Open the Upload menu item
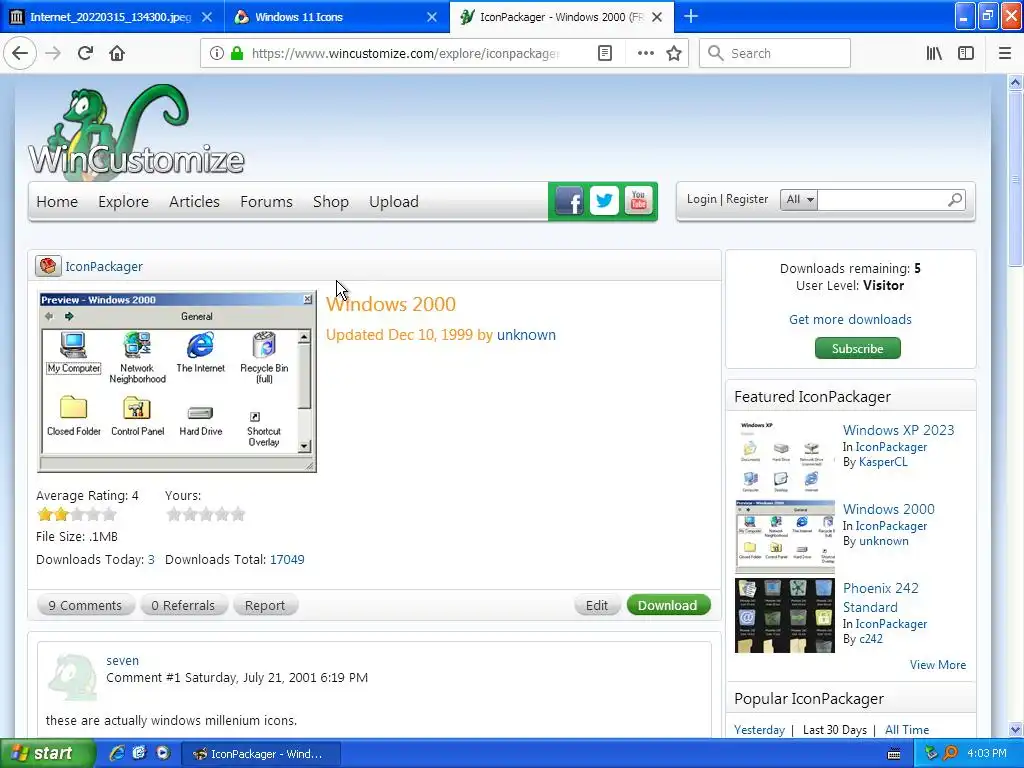The height and width of the screenshot is (768, 1024). [394, 202]
